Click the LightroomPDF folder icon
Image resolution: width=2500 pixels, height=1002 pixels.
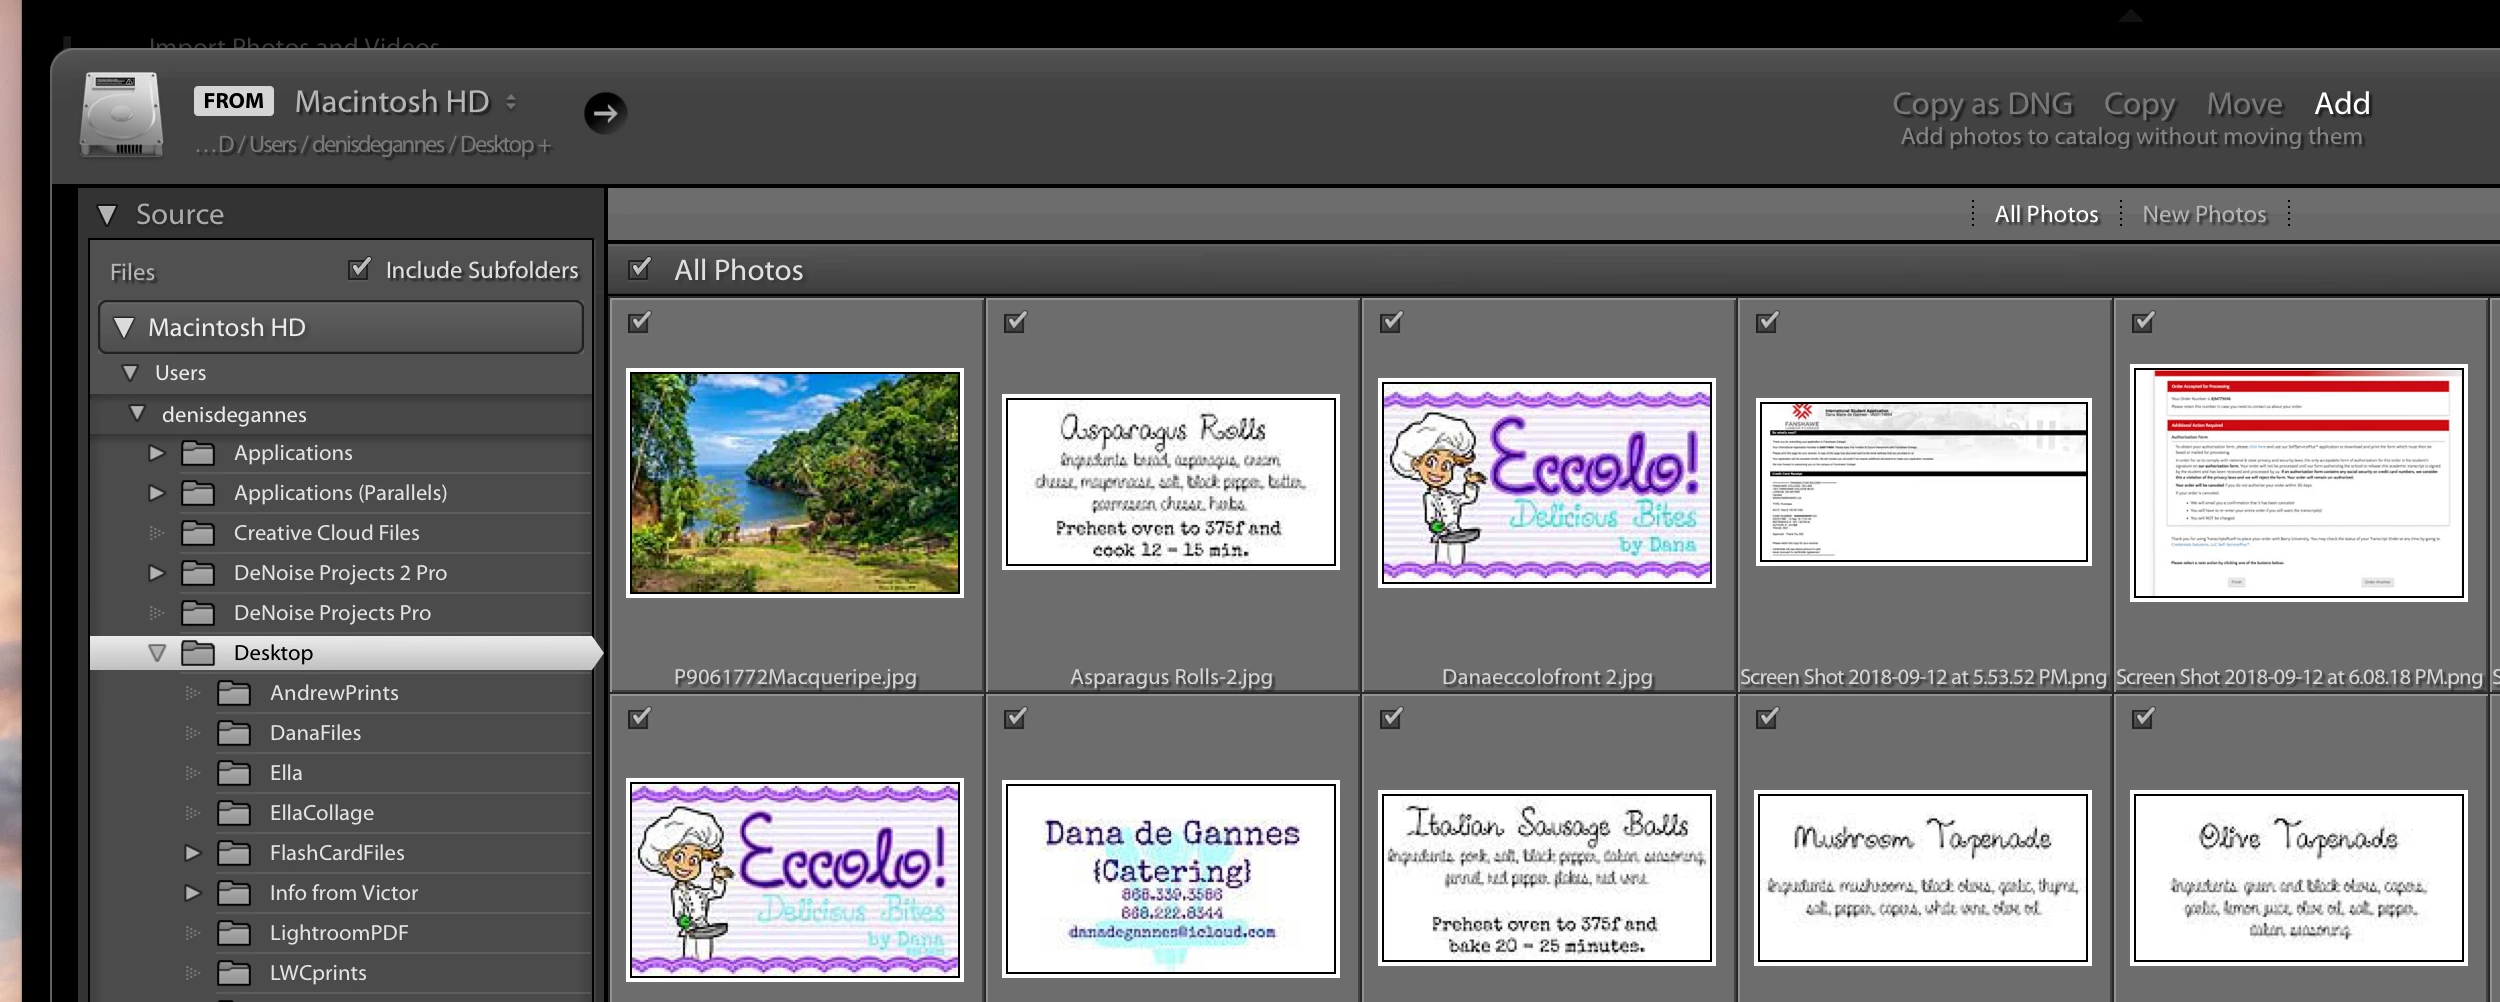pyautogui.click(x=234, y=933)
